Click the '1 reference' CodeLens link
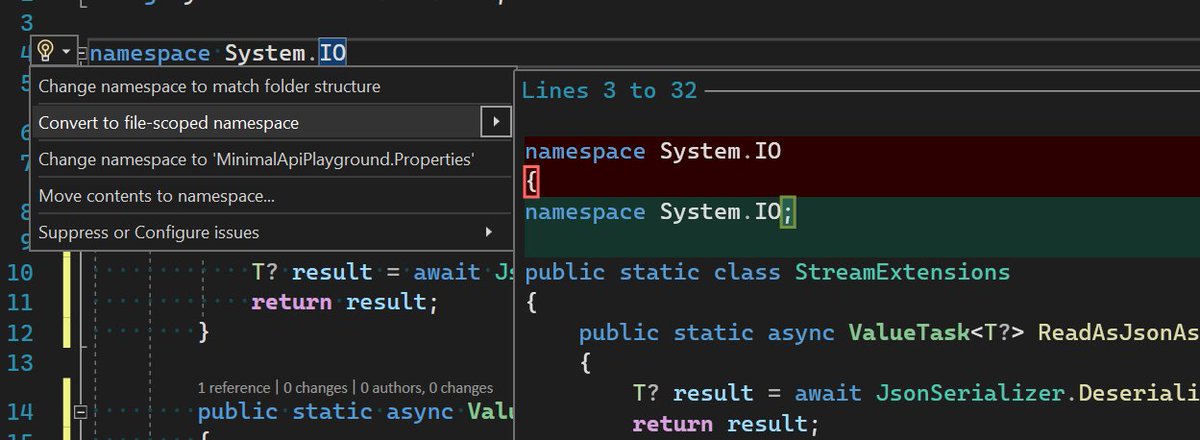This screenshot has width=1200, height=440. (233, 387)
